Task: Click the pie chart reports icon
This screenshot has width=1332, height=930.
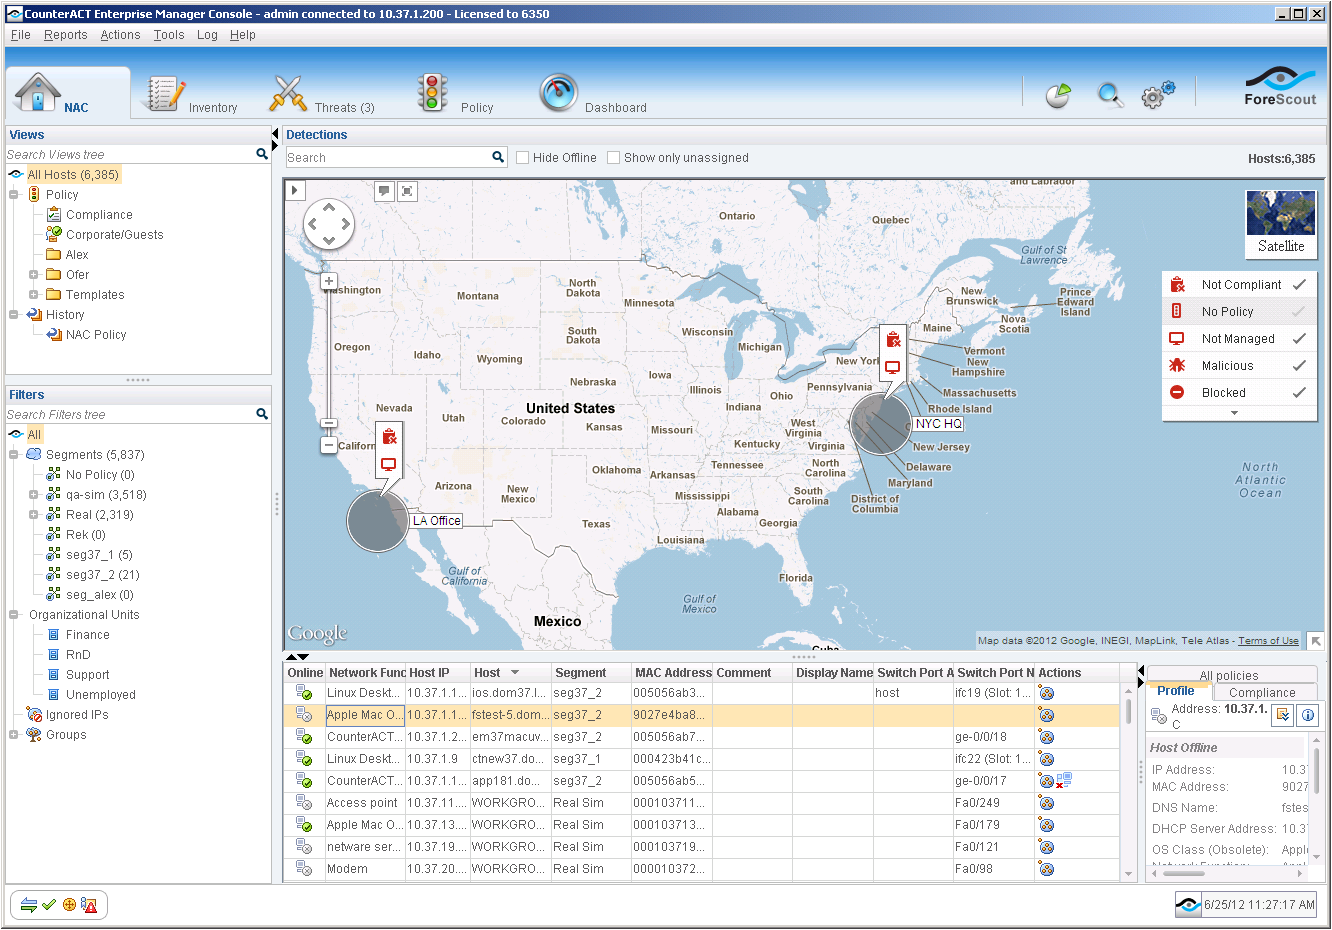Action: click(1058, 95)
